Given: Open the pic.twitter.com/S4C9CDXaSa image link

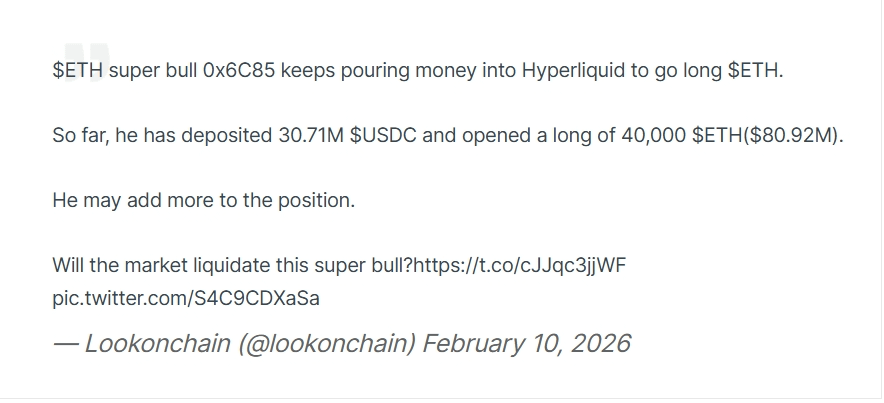Looking at the screenshot, I should pyautogui.click(x=186, y=298).
